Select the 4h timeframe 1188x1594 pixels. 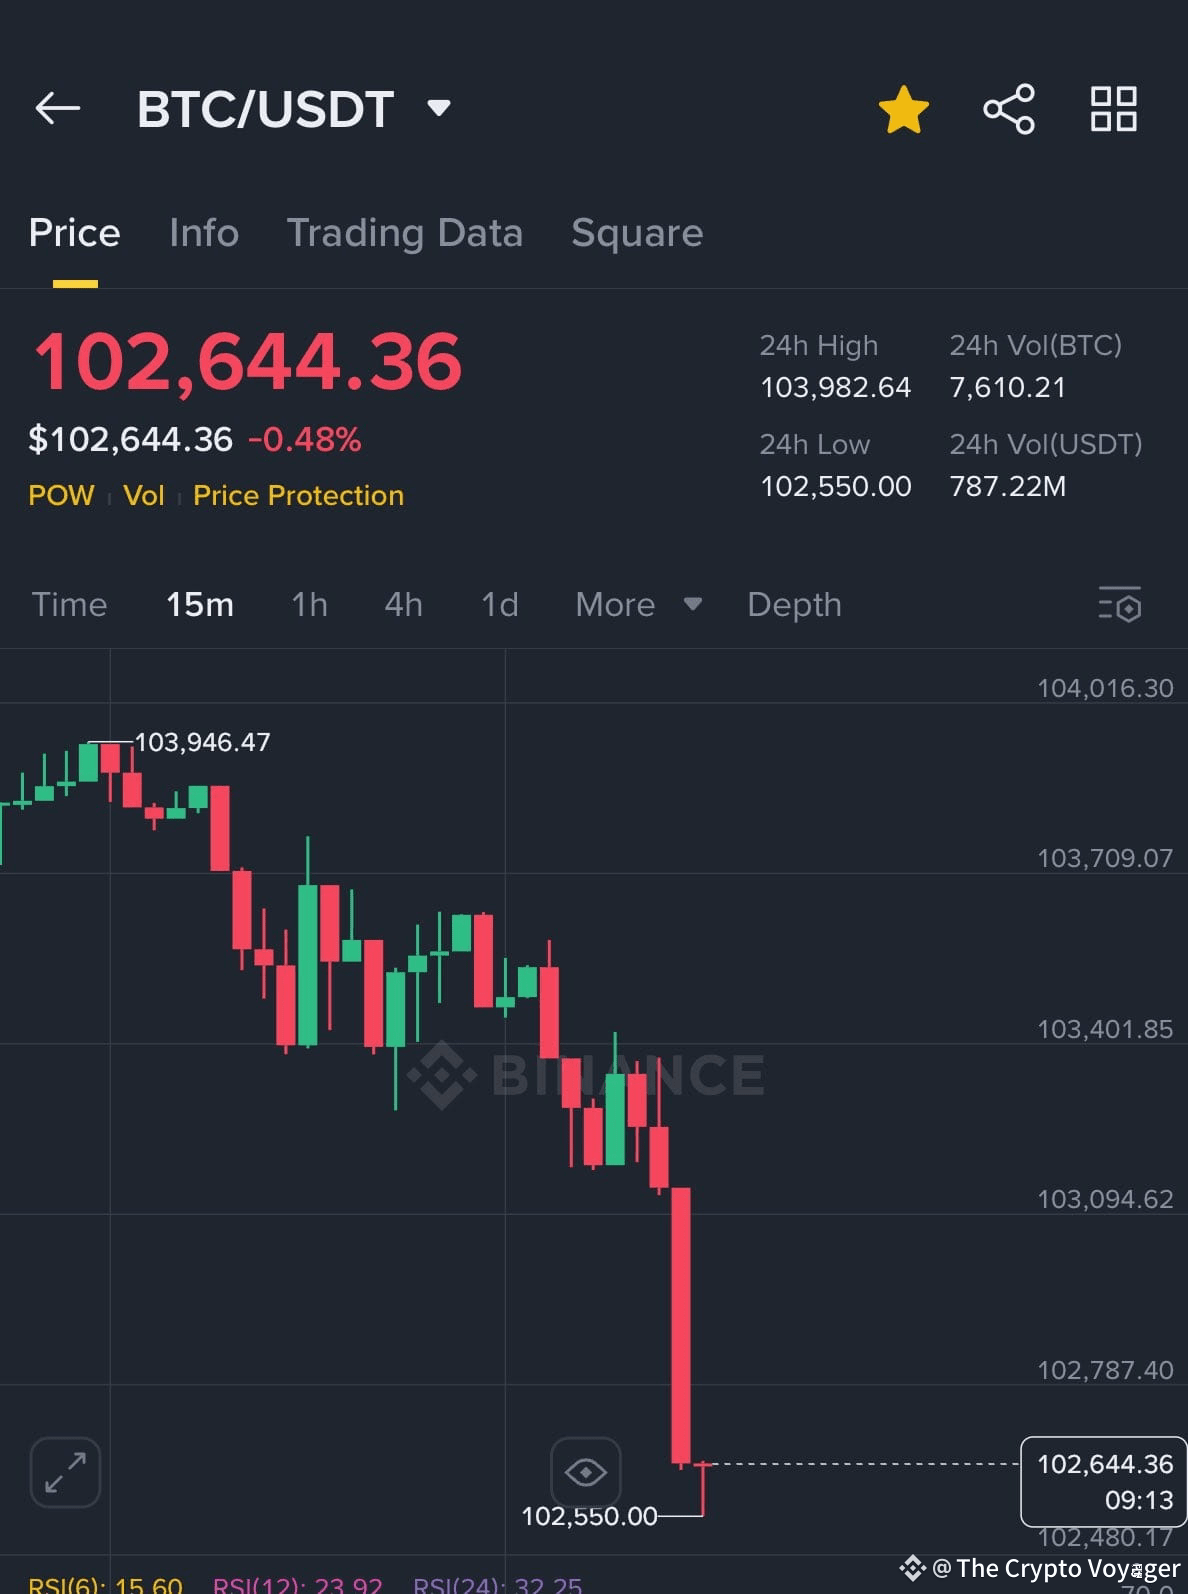[x=404, y=604]
